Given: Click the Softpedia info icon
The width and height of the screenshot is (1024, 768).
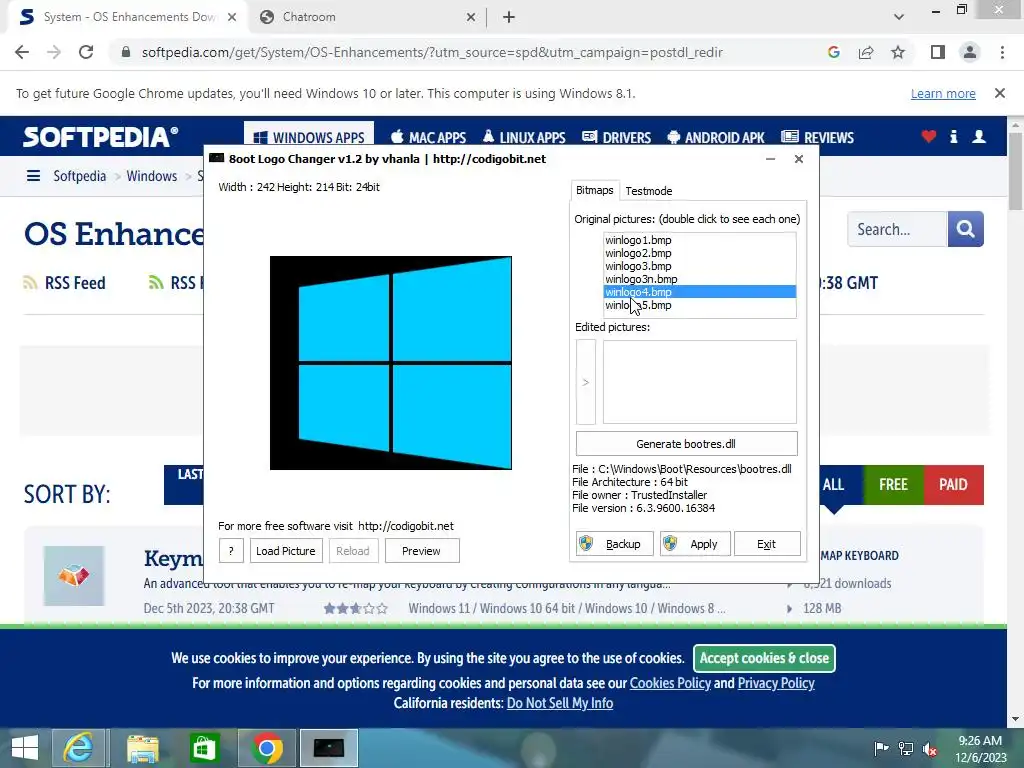Looking at the screenshot, I should coord(953,136).
